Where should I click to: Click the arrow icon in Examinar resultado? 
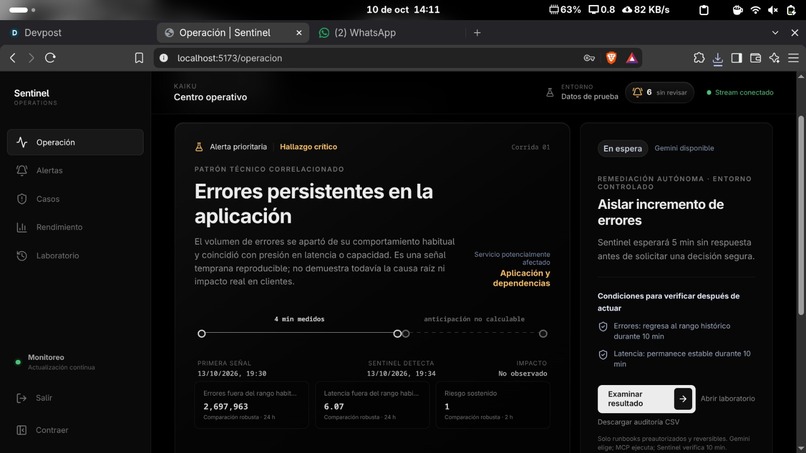[683, 399]
